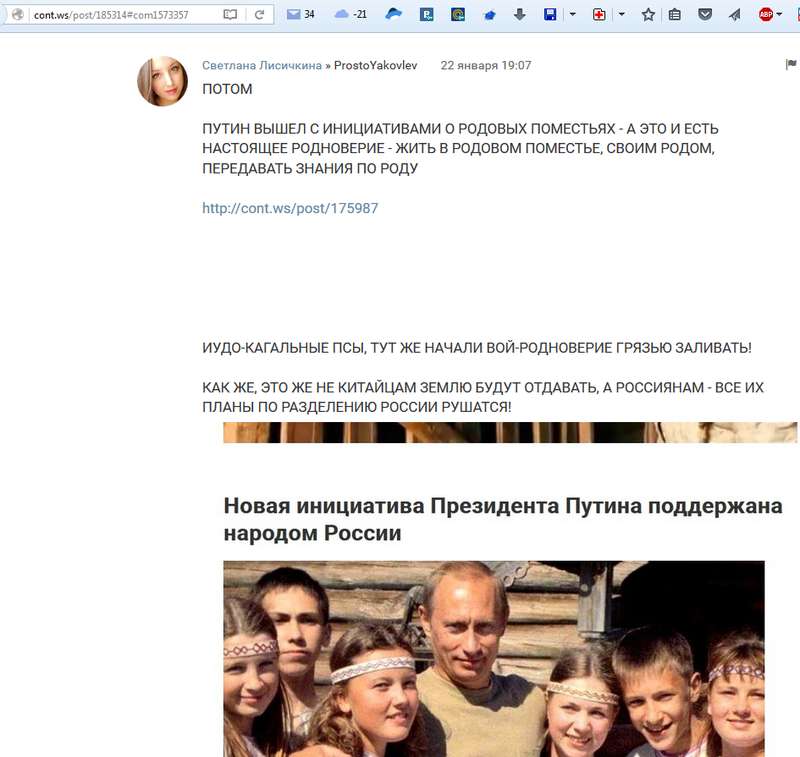Click the reload page icon
This screenshot has width=800, height=757.
(x=259, y=15)
